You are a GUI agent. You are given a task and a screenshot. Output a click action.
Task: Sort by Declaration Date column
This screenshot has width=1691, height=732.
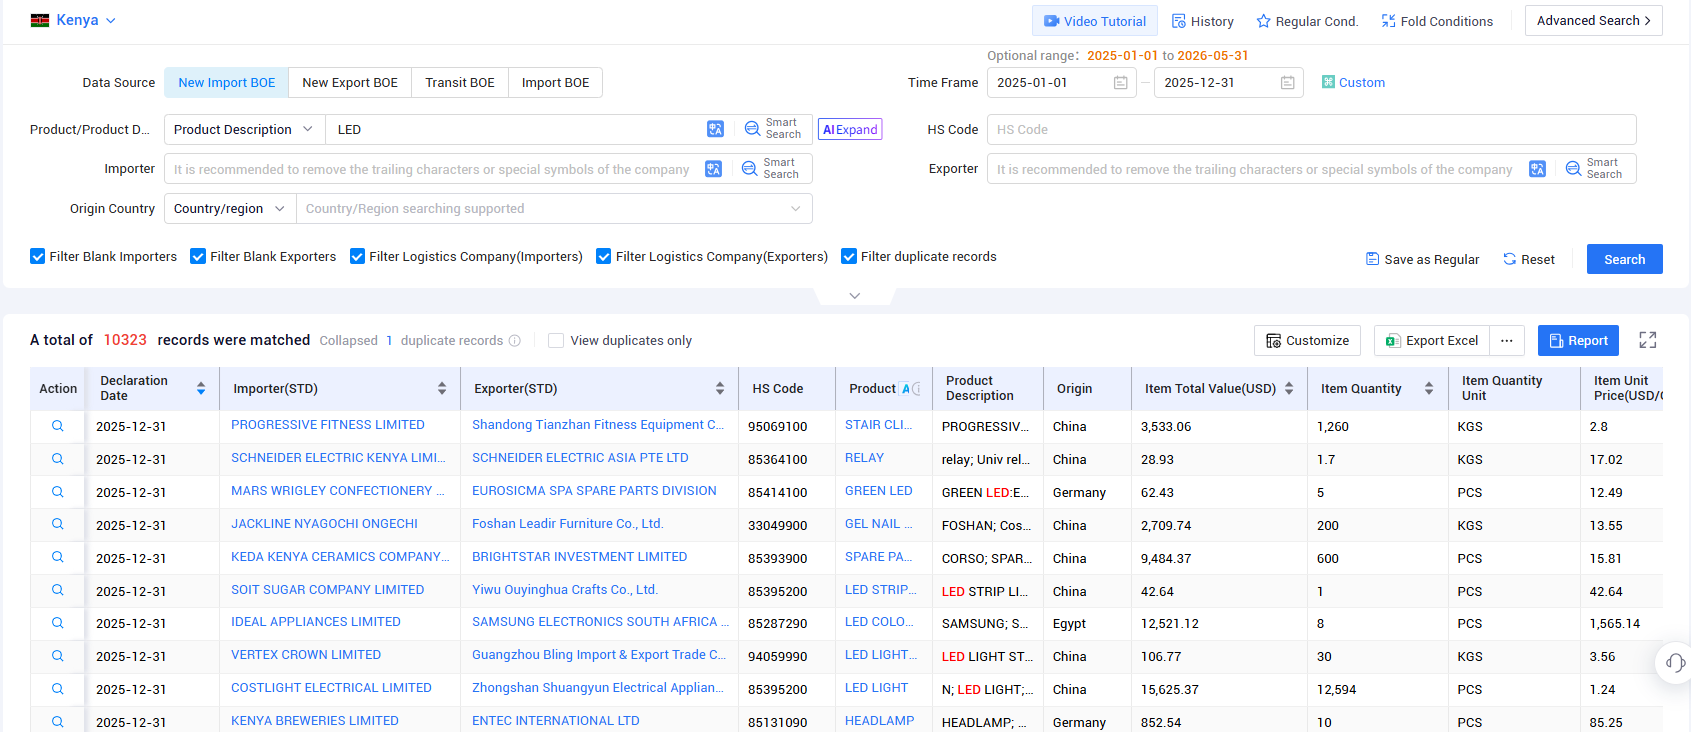[201, 388]
